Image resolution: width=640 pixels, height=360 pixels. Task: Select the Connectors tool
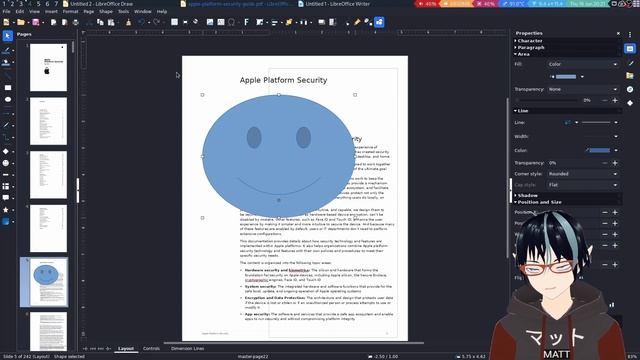(6, 137)
